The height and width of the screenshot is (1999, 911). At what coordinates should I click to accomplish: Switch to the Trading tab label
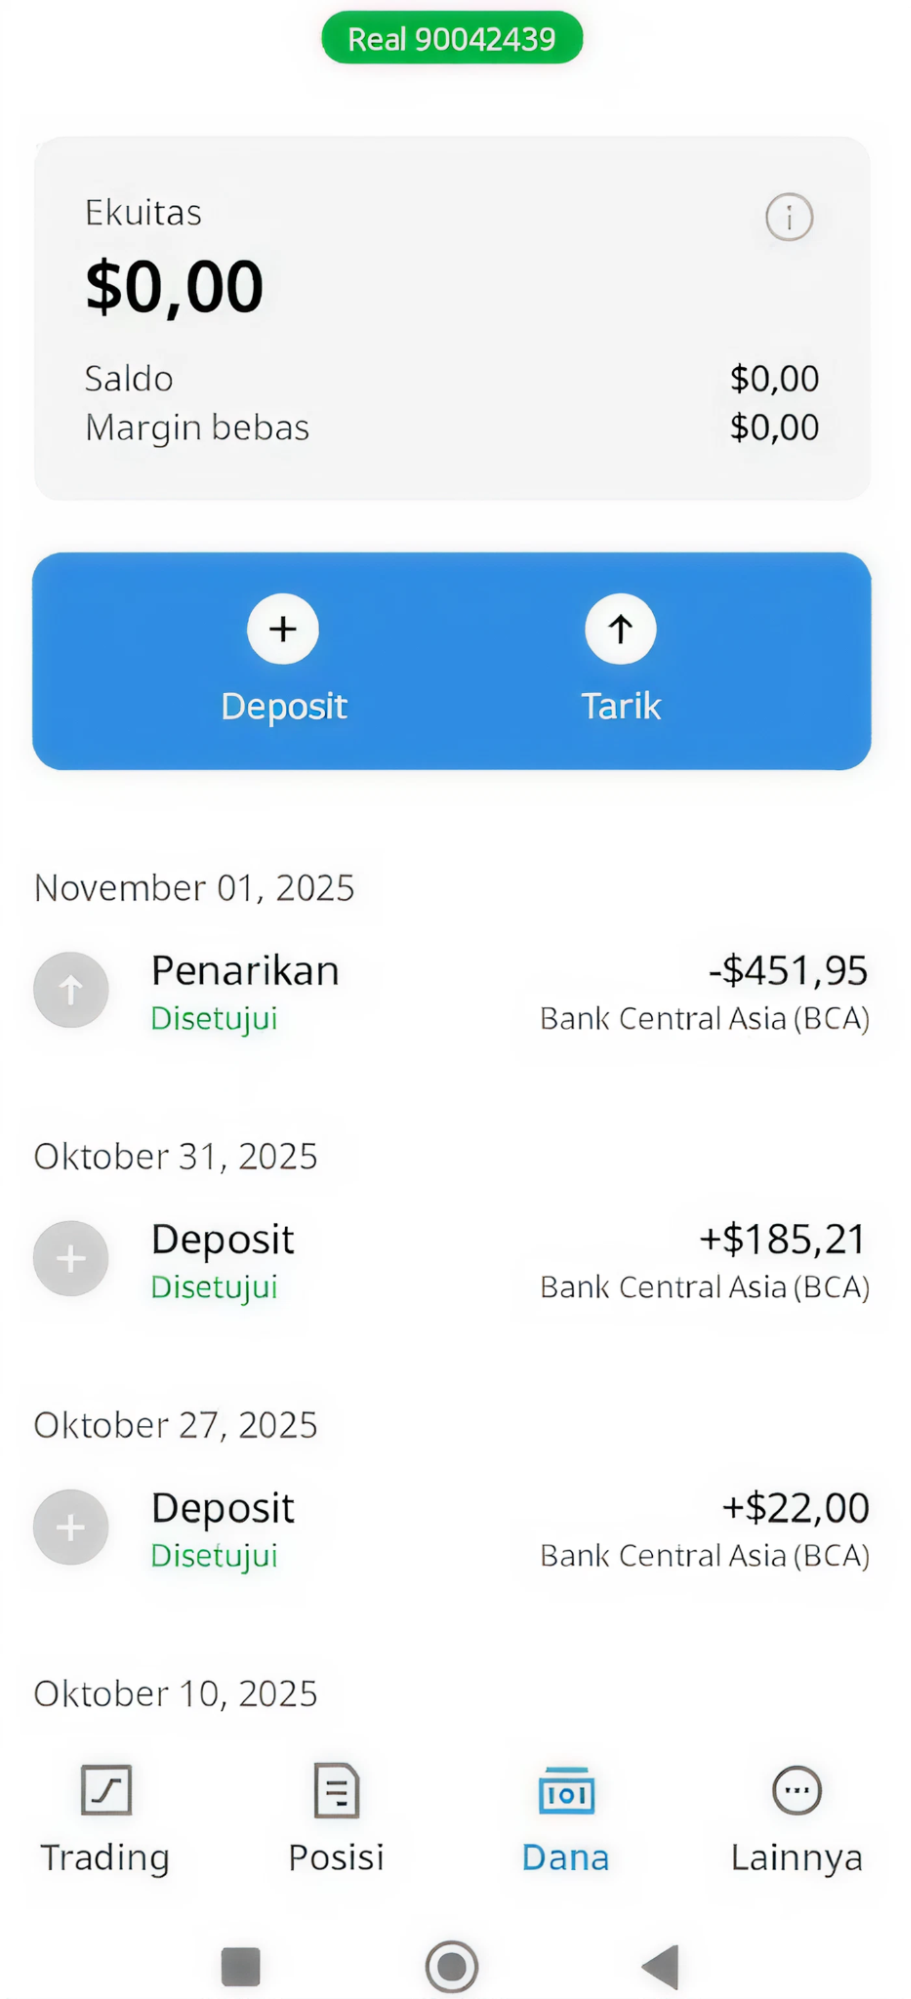tap(105, 1857)
